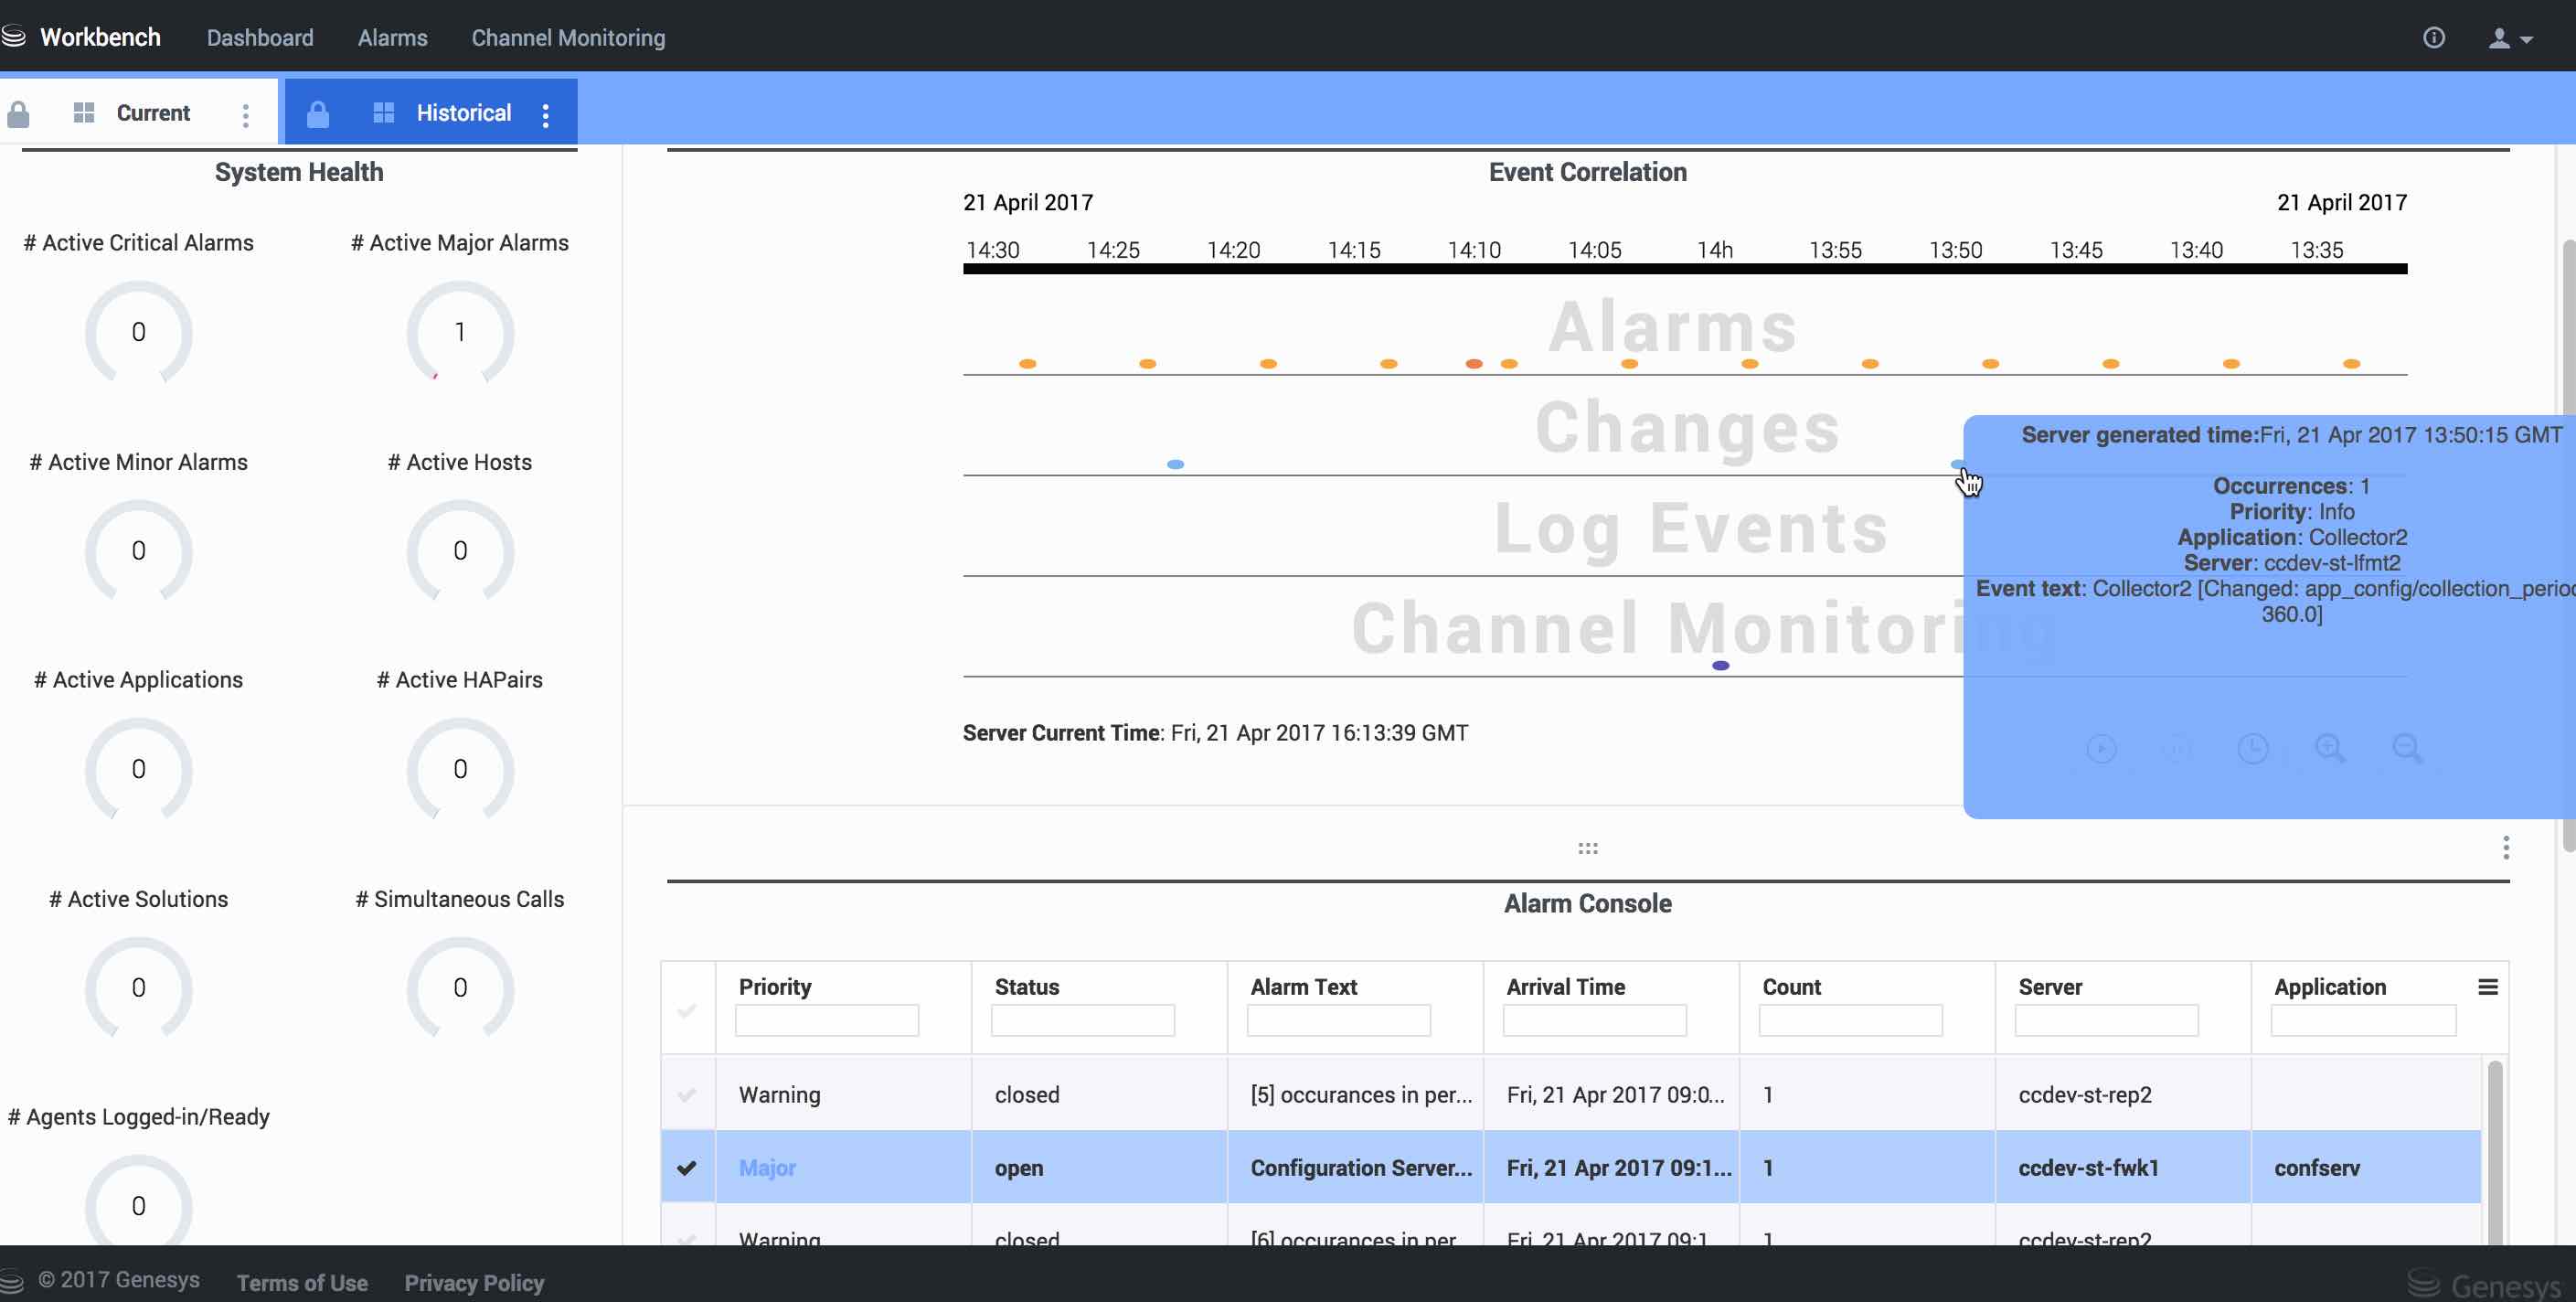This screenshot has width=2576, height=1302.
Task: Open the Alarms menu item
Action: [x=392, y=38]
